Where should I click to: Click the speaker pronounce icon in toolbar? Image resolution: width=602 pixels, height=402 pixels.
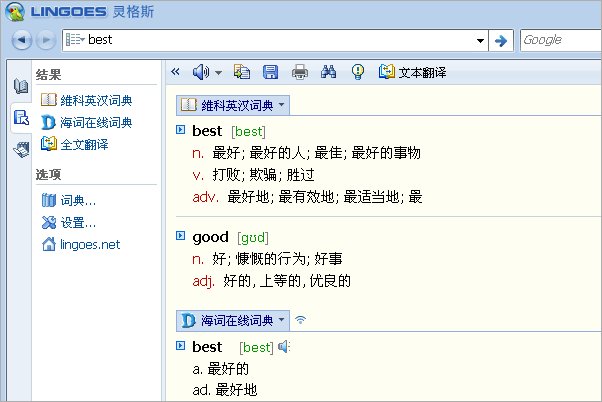[201, 72]
